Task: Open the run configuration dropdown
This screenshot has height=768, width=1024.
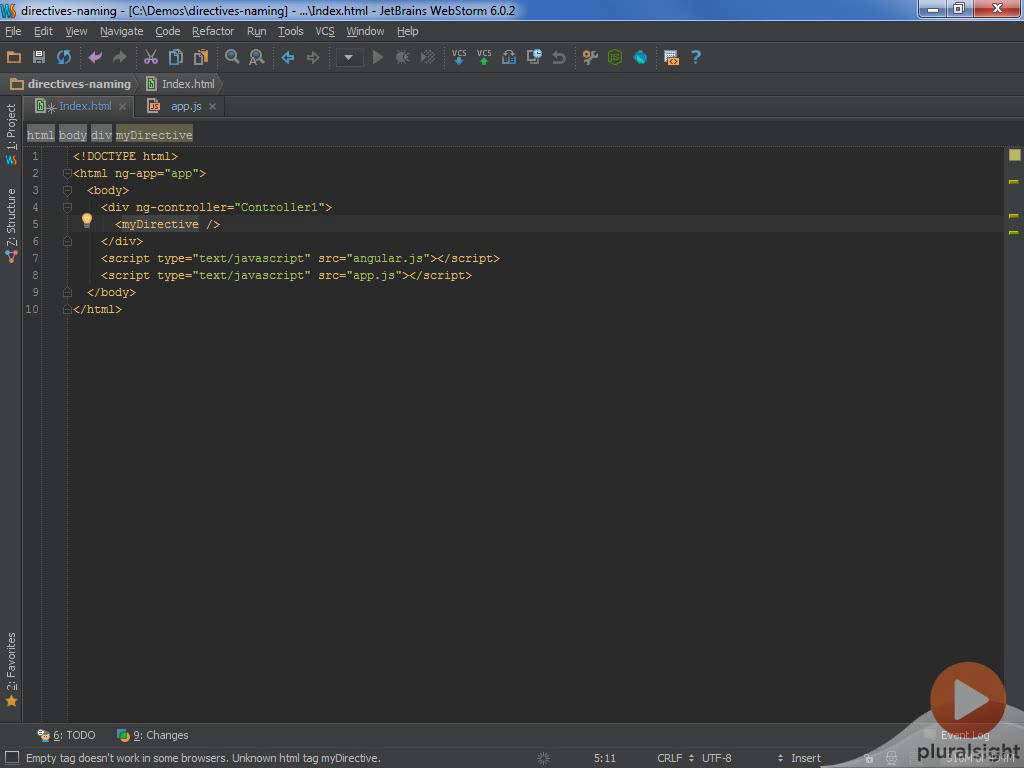Action: click(x=349, y=57)
